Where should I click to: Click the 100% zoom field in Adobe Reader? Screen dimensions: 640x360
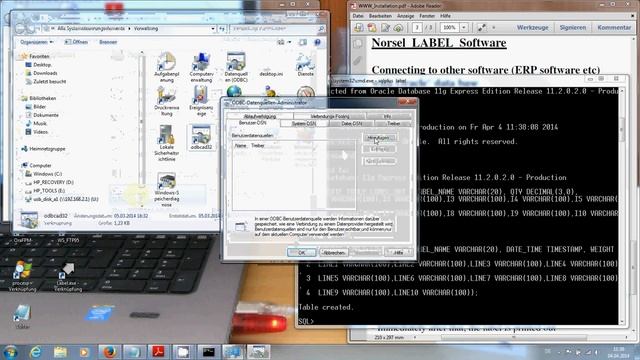pyautogui.click(x=449, y=27)
